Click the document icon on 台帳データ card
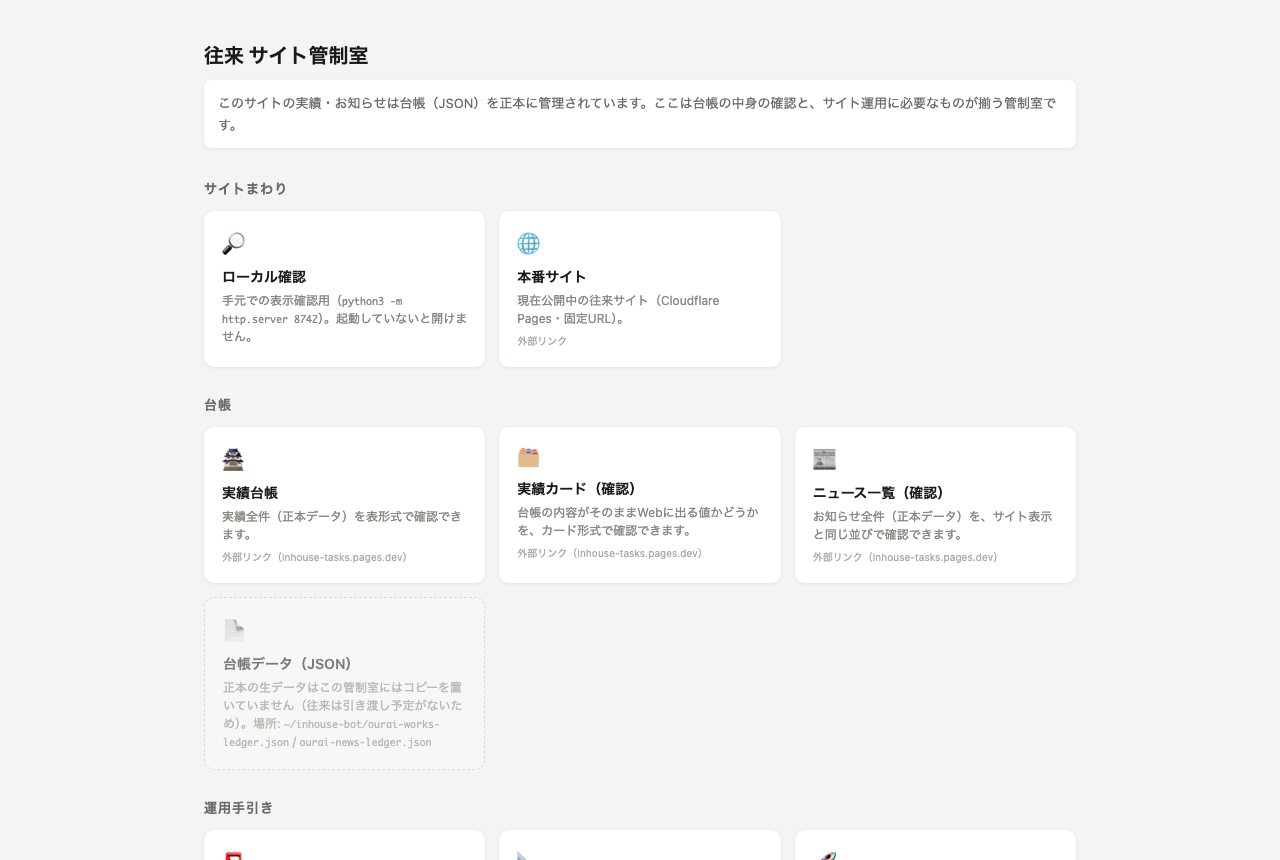Viewport: 1280px width, 860px height. [x=234, y=631]
